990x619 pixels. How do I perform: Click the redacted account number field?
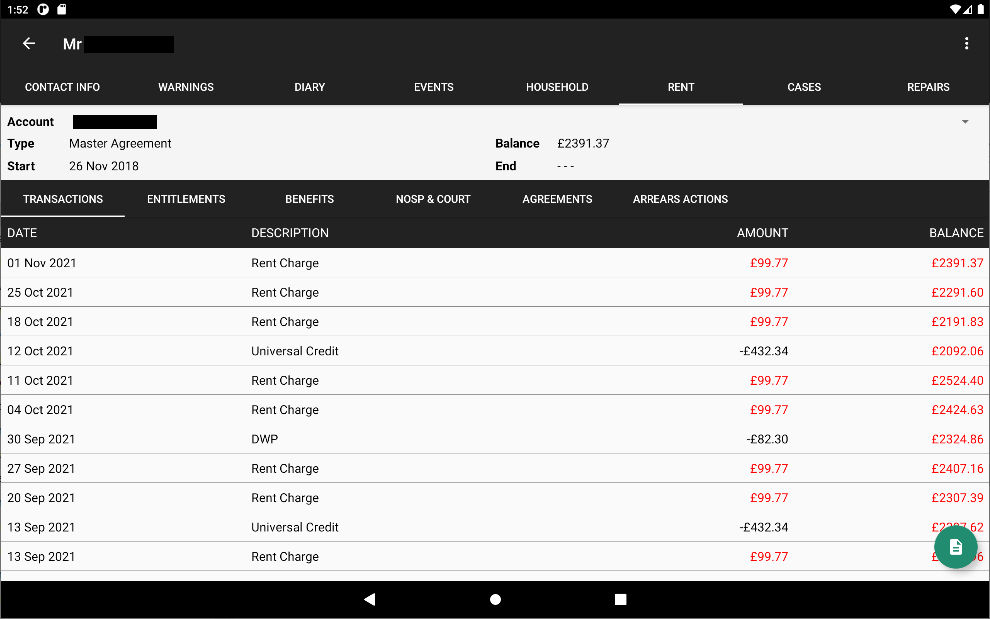[115, 122]
